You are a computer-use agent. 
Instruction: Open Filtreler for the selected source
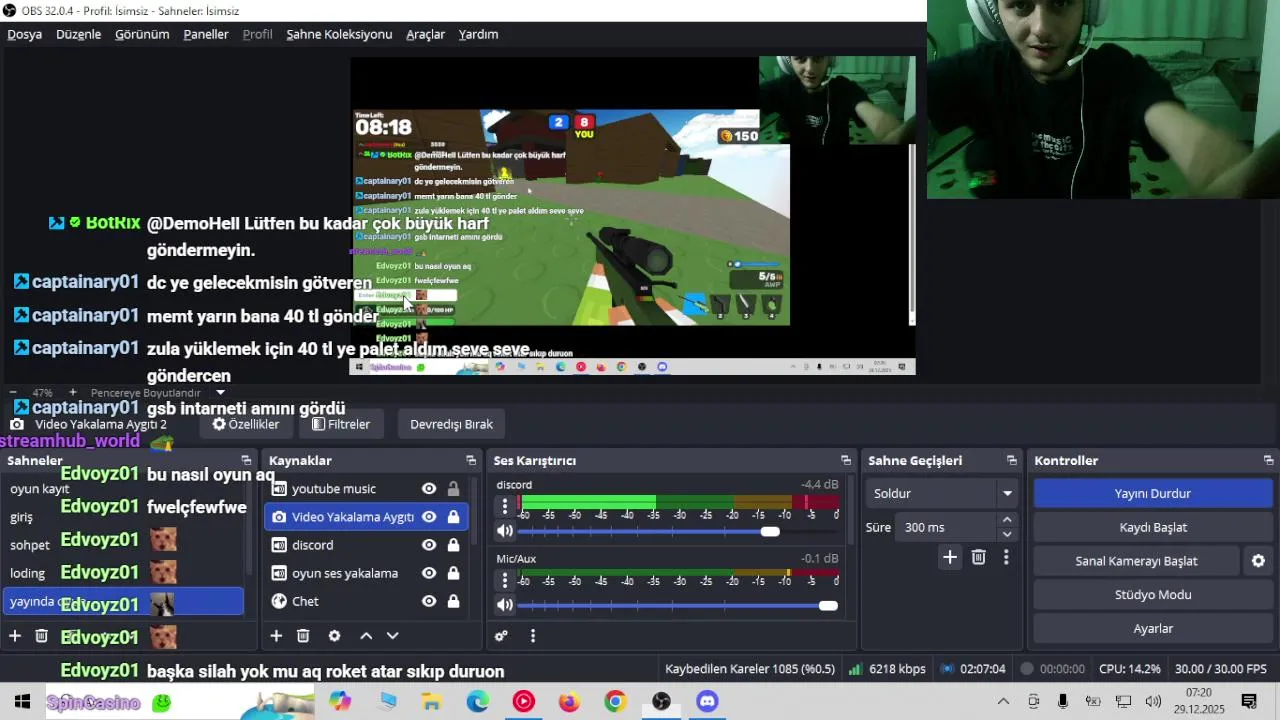pyautogui.click(x=340, y=424)
